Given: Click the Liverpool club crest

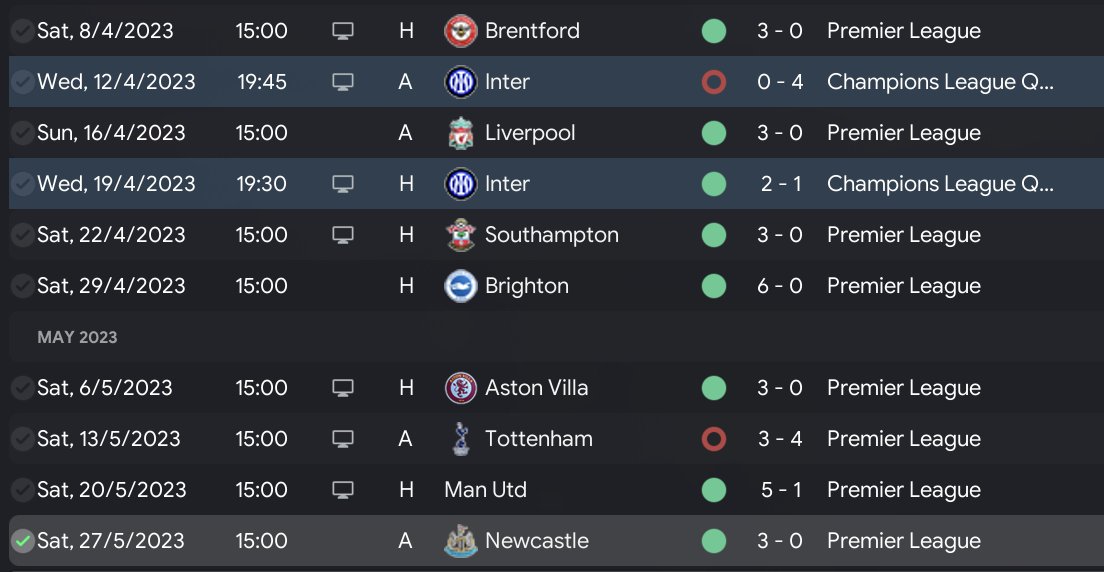Looking at the screenshot, I should [x=460, y=133].
